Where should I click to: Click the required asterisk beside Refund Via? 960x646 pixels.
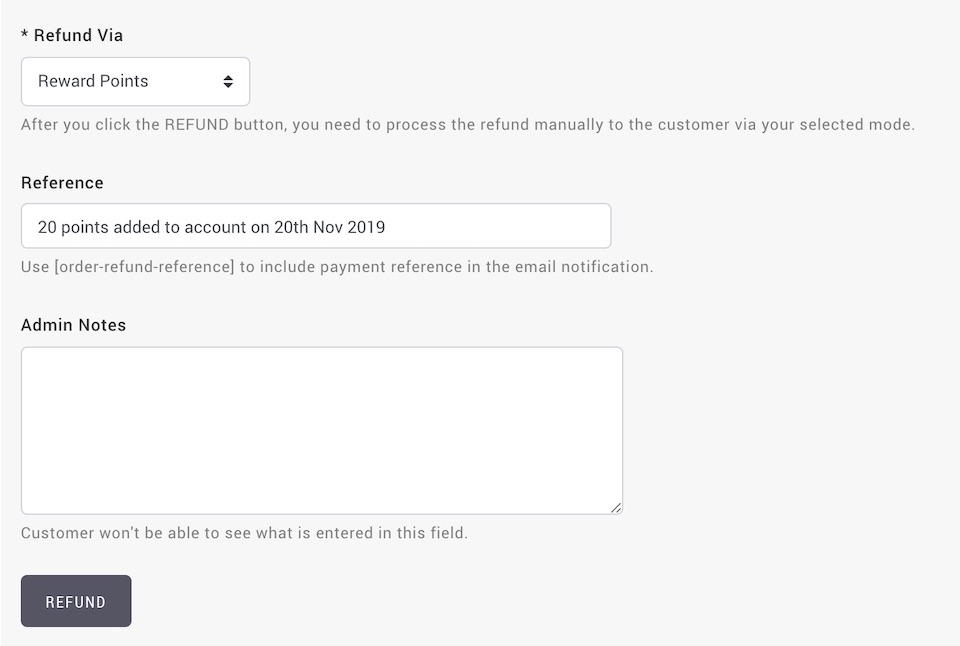coord(24,34)
